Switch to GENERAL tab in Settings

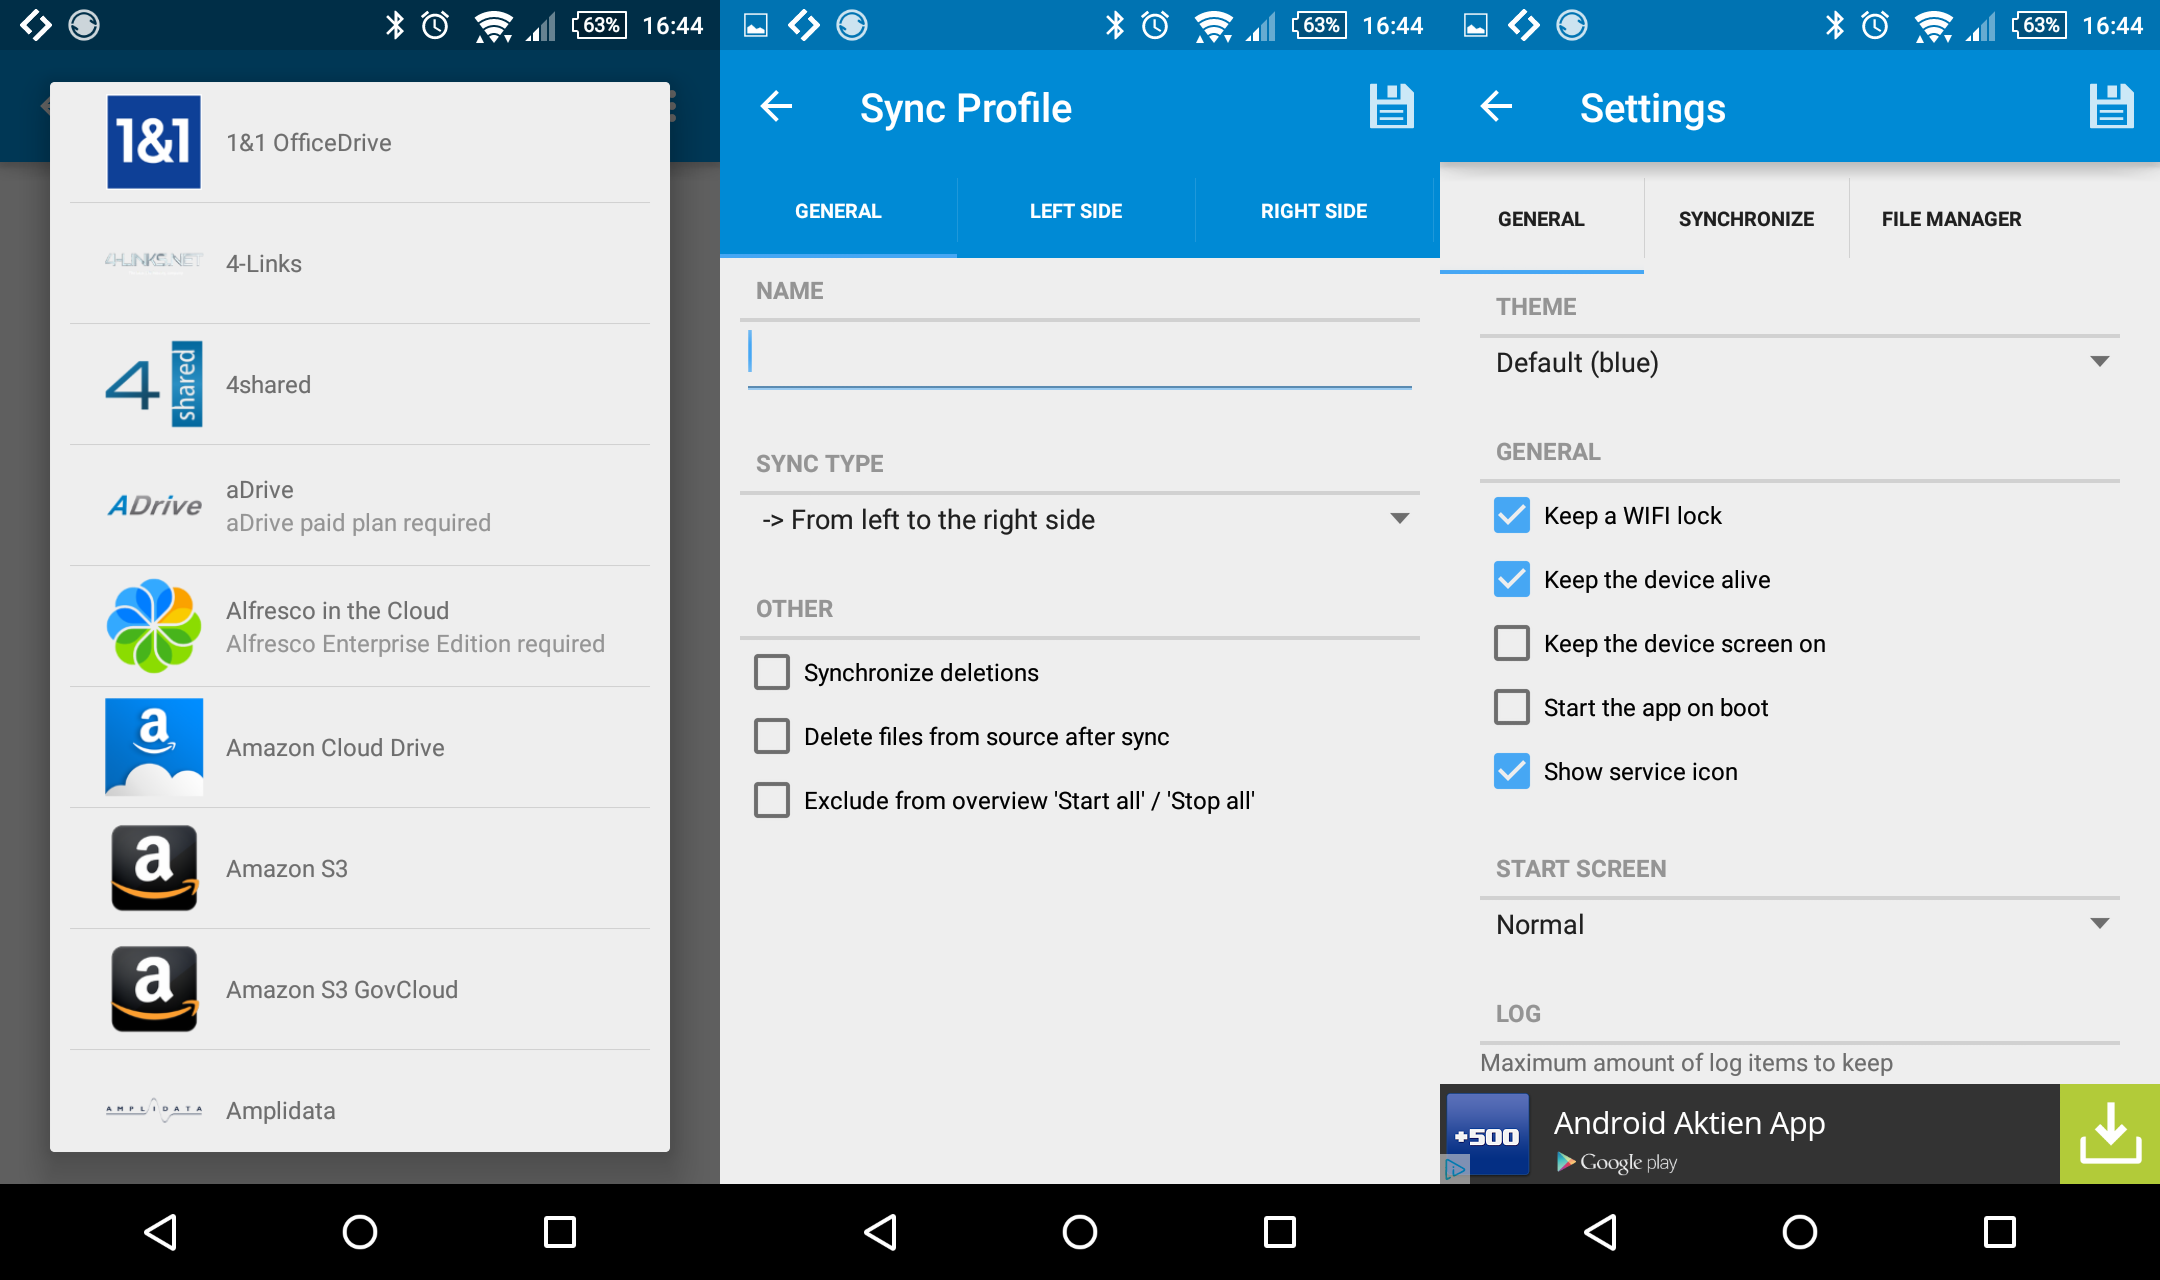tap(1541, 219)
